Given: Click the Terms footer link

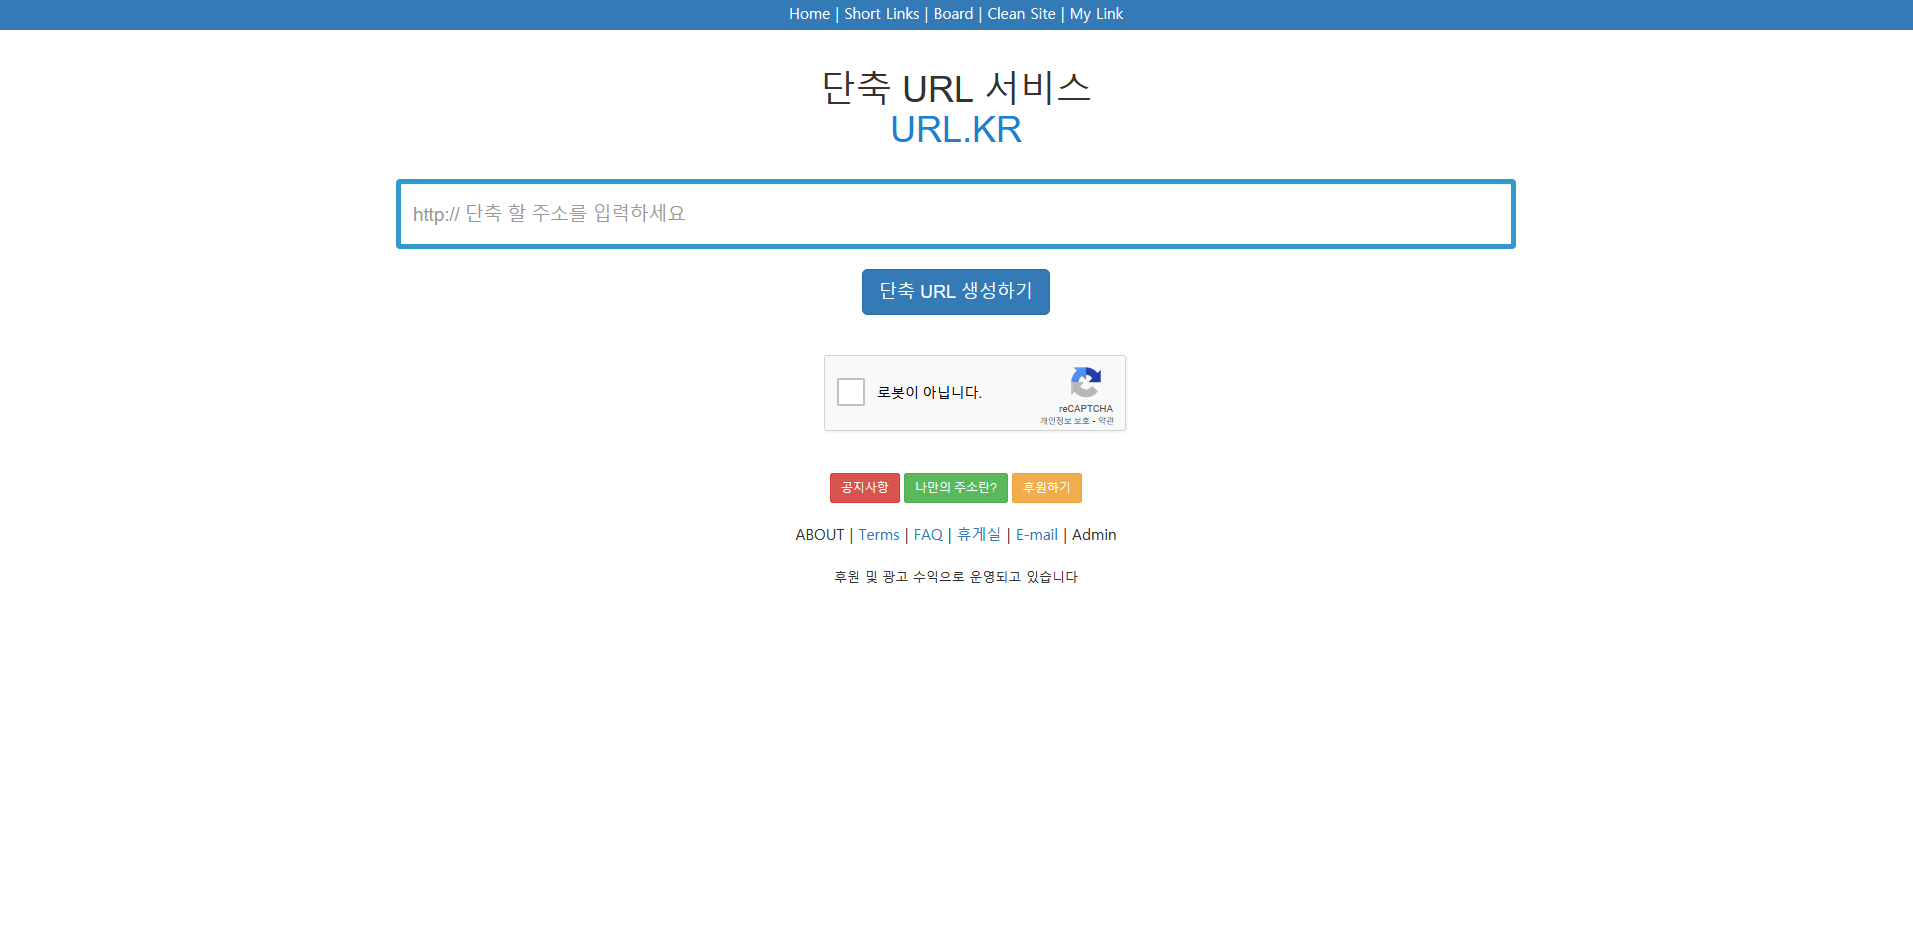Looking at the screenshot, I should pos(878,534).
